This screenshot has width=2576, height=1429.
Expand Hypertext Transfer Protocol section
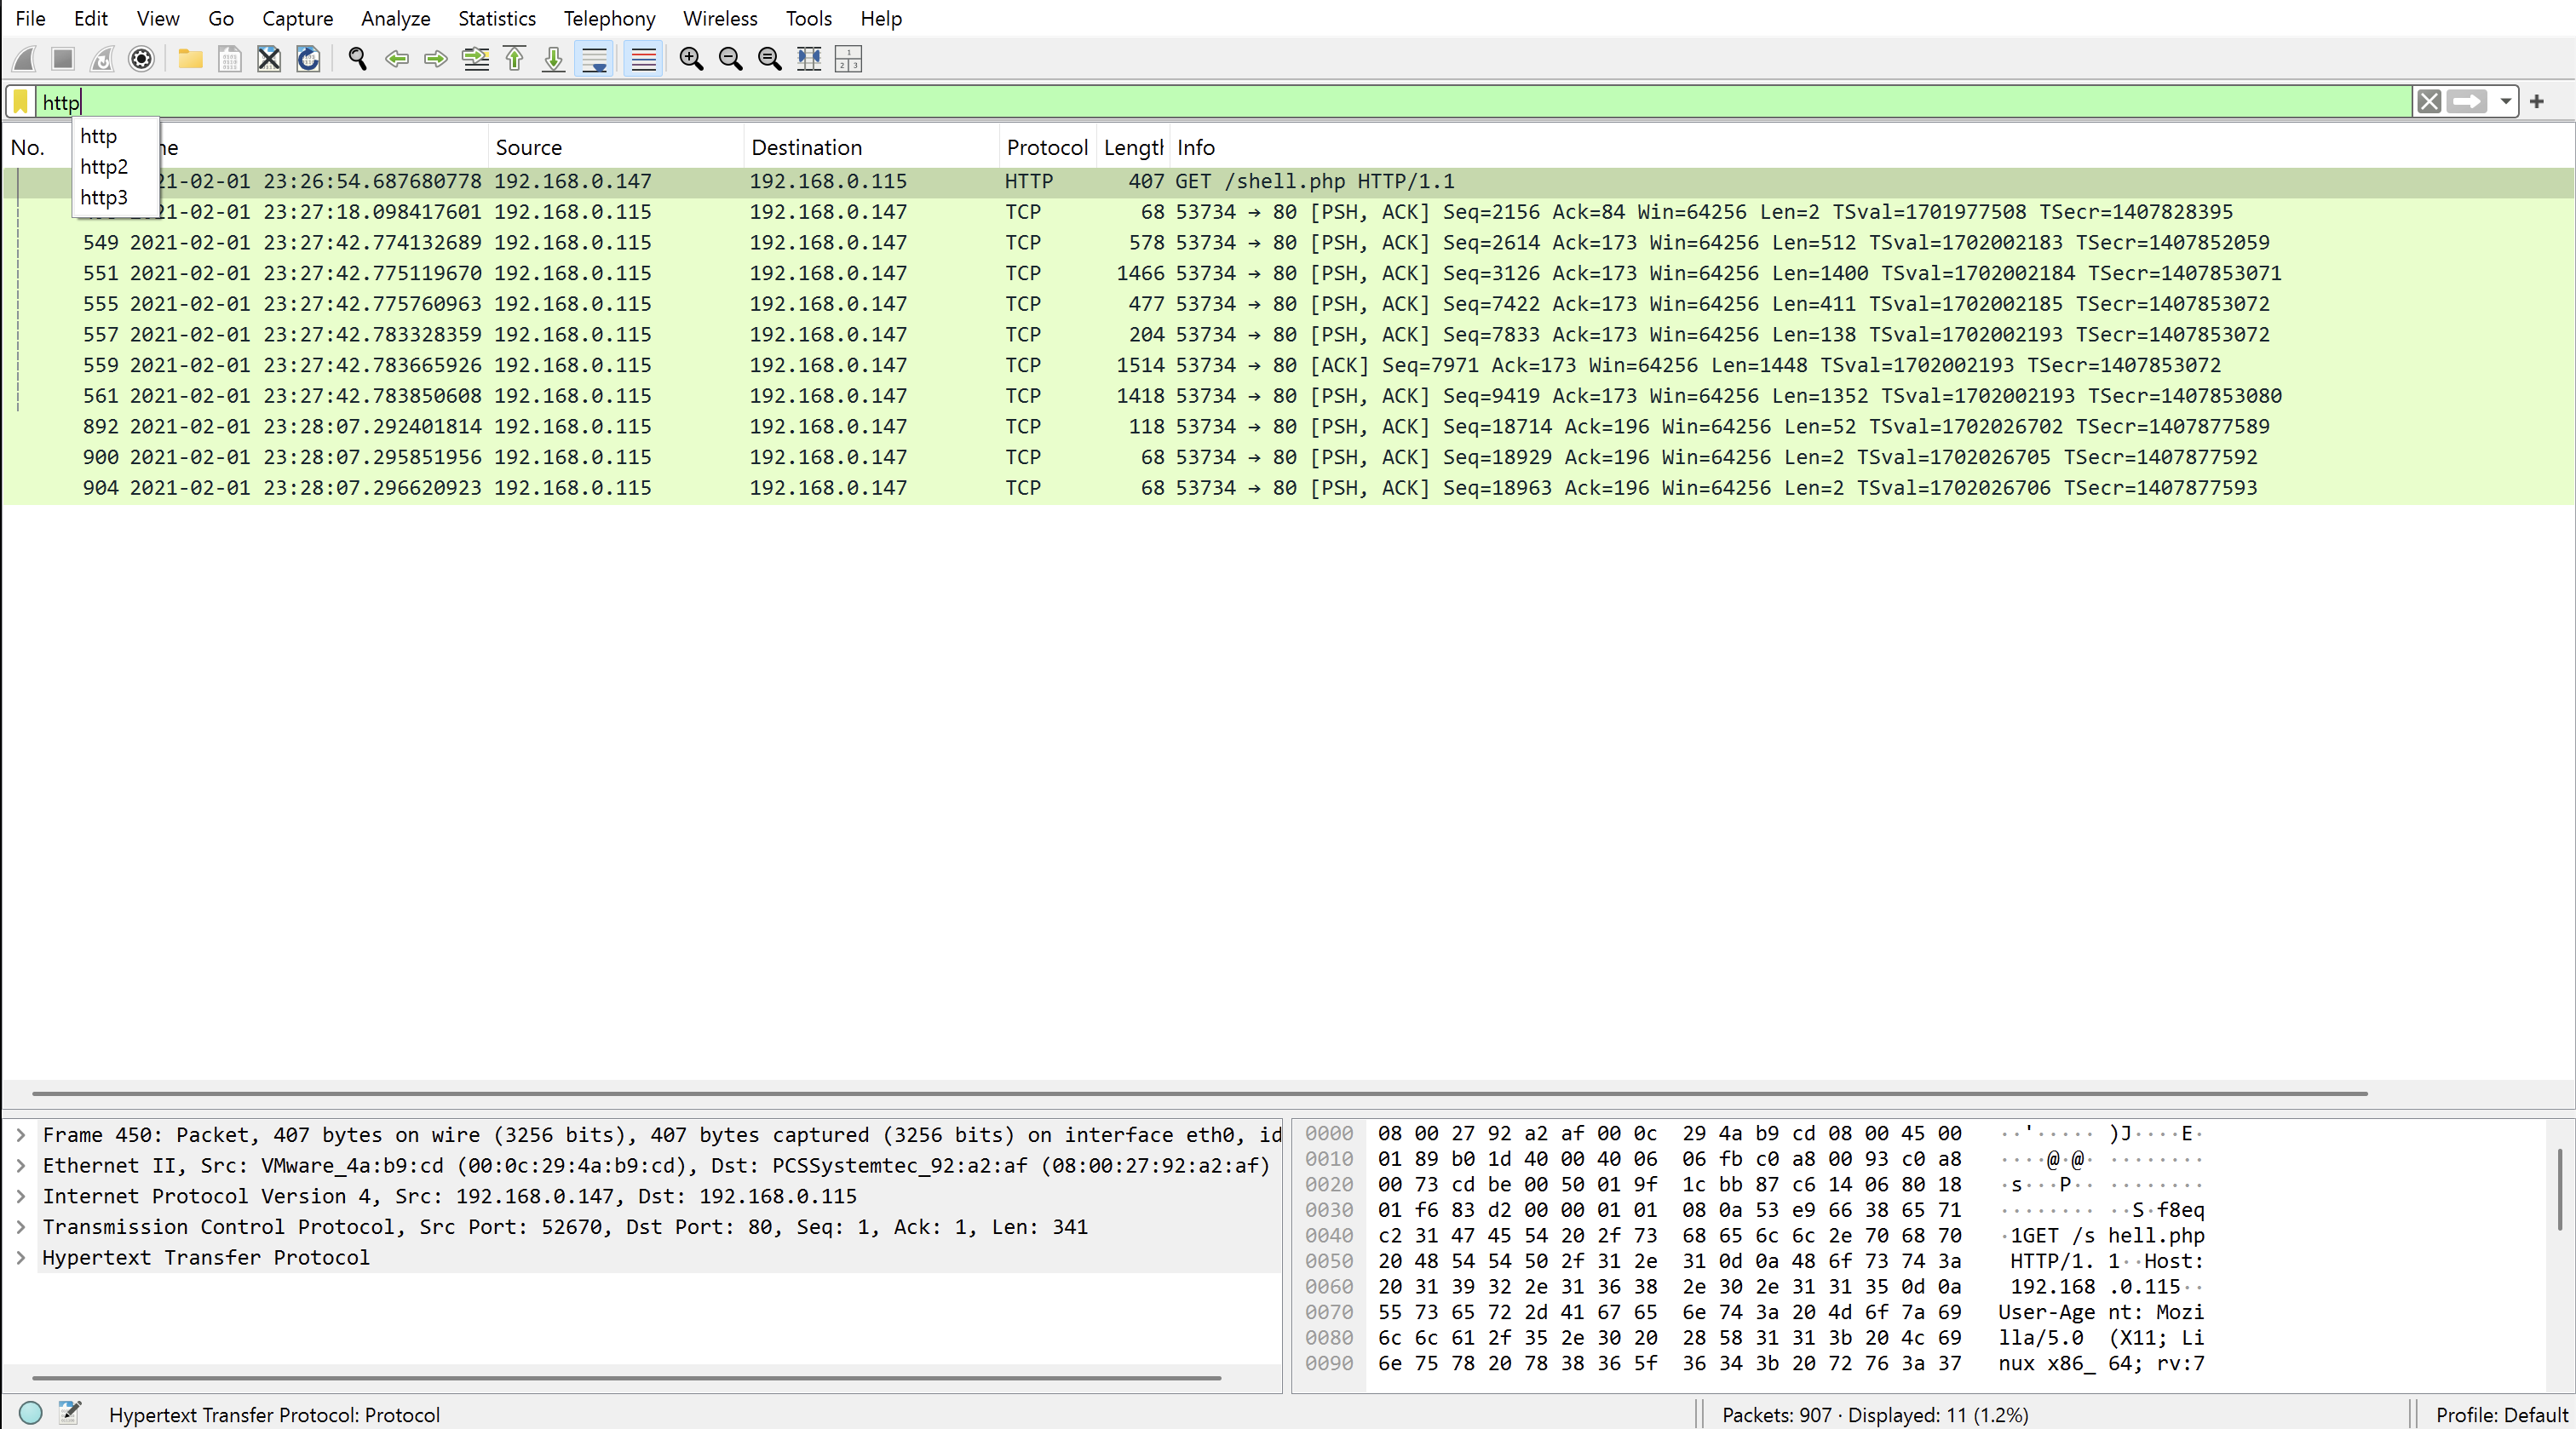pos(21,1257)
